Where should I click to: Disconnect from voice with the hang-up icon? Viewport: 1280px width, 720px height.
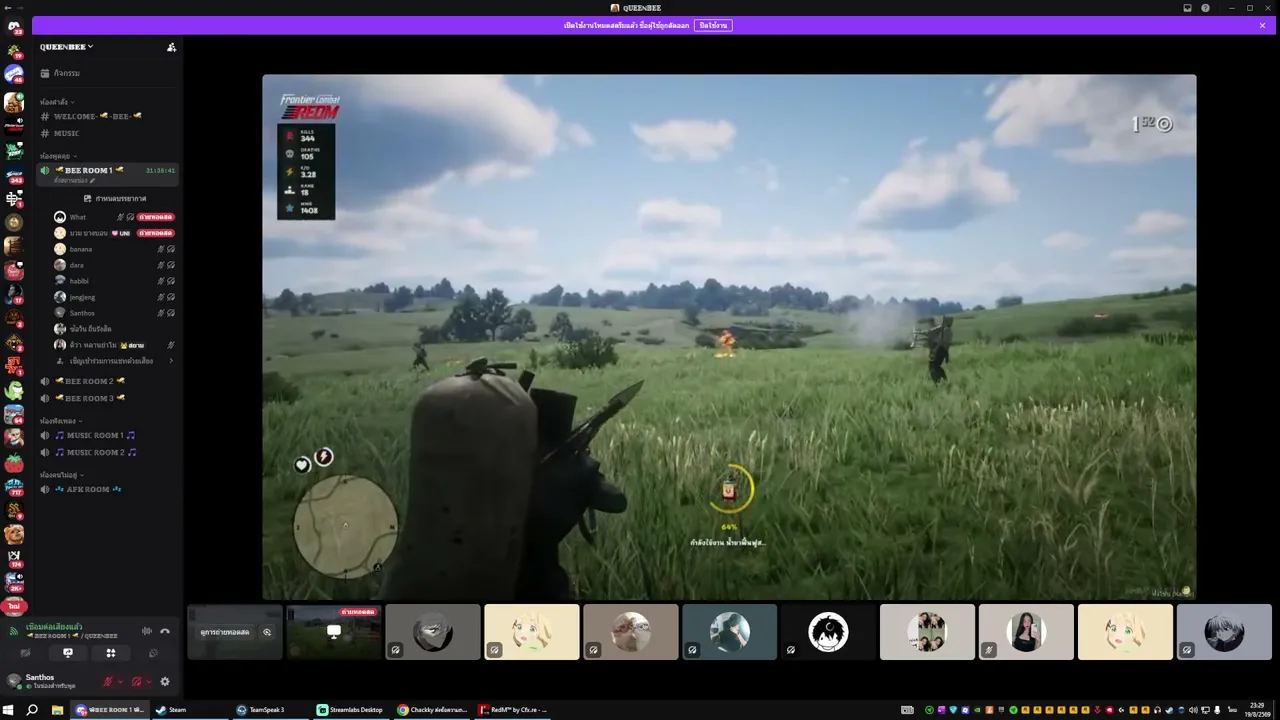point(165,631)
